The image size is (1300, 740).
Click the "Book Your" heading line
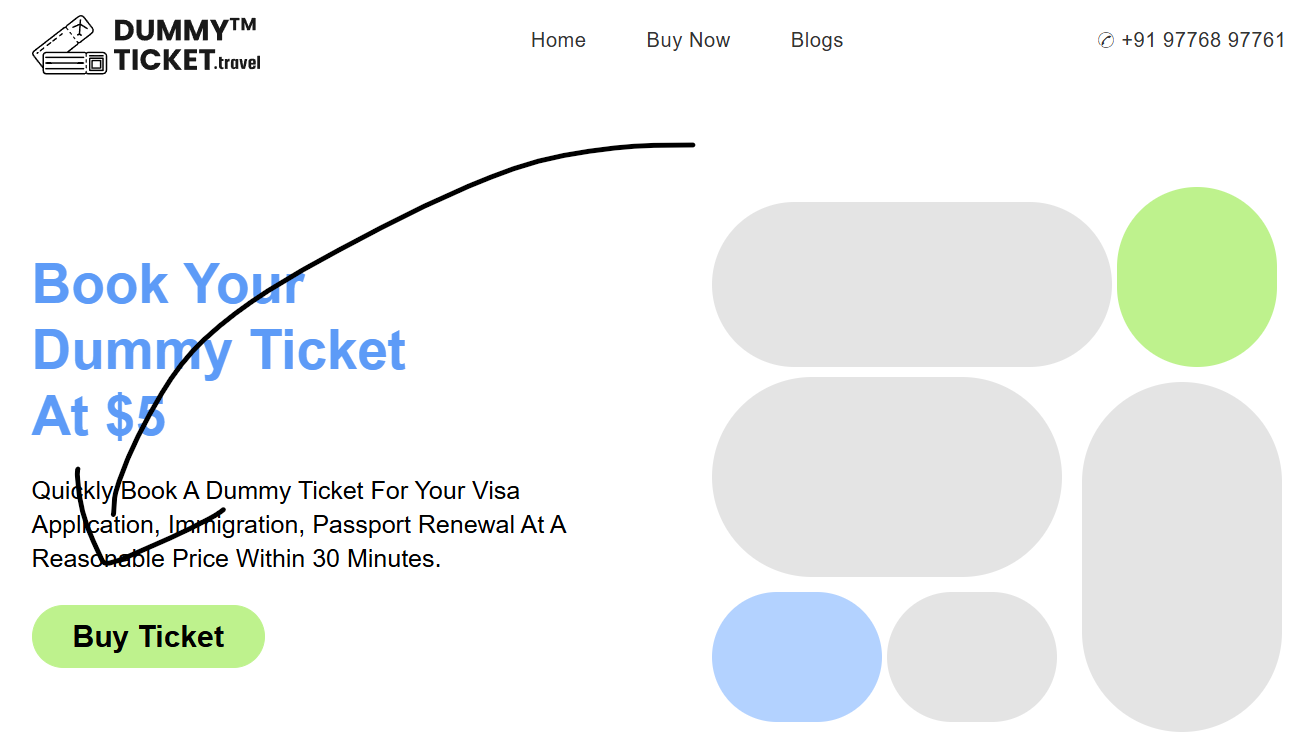168,284
